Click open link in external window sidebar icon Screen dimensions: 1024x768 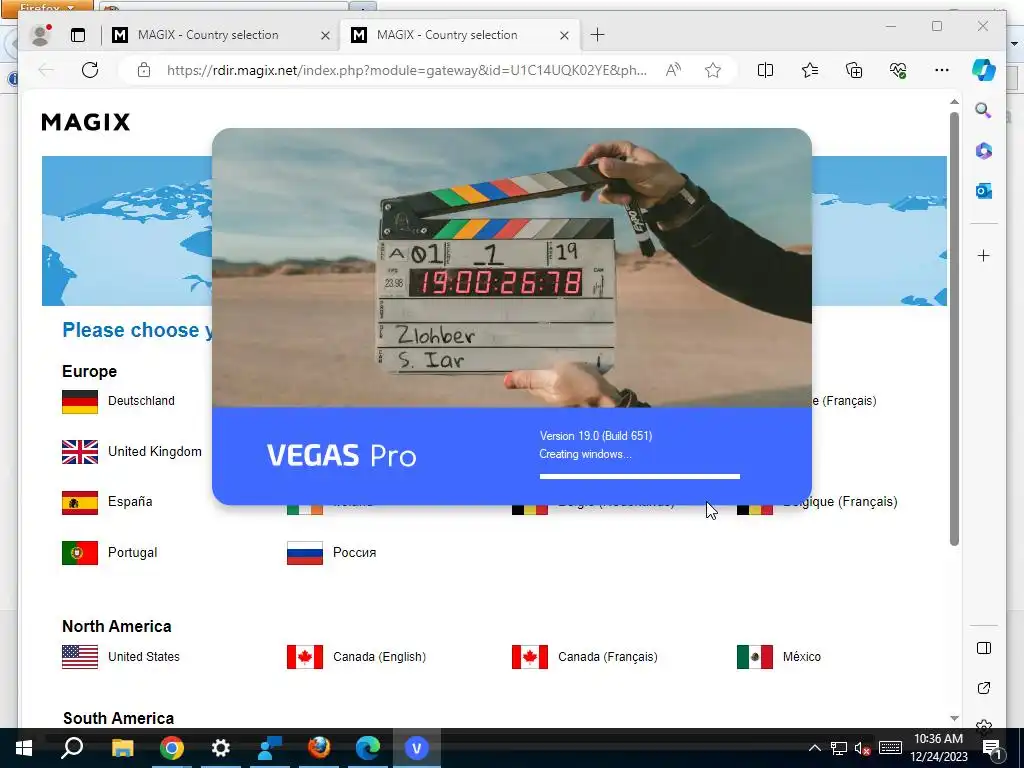(x=984, y=688)
